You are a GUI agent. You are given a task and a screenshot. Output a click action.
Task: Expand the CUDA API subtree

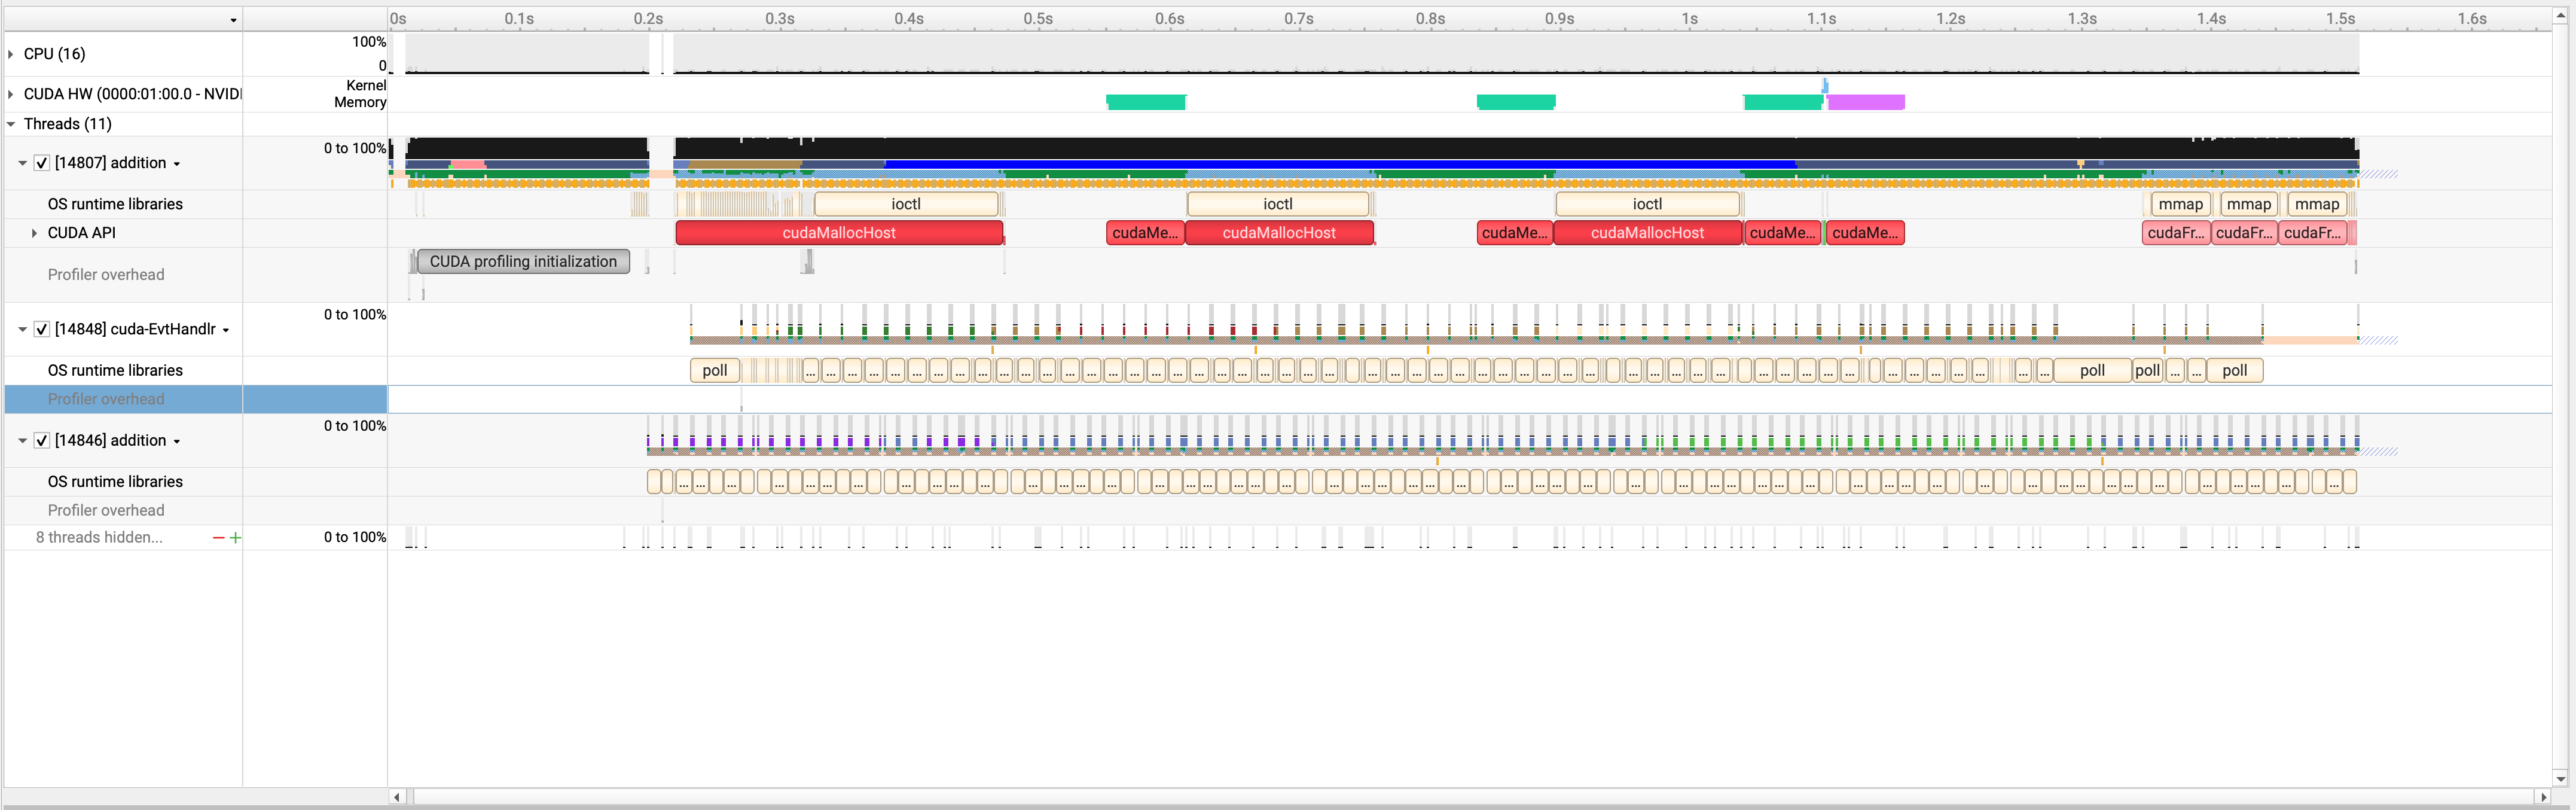click(x=34, y=233)
